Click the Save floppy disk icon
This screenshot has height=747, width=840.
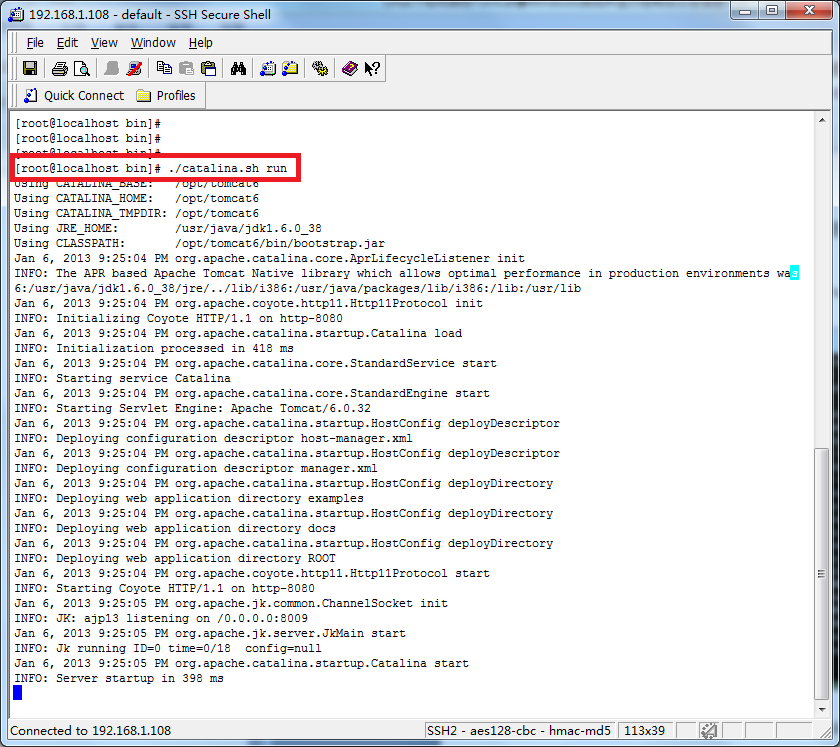tap(30, 69)
